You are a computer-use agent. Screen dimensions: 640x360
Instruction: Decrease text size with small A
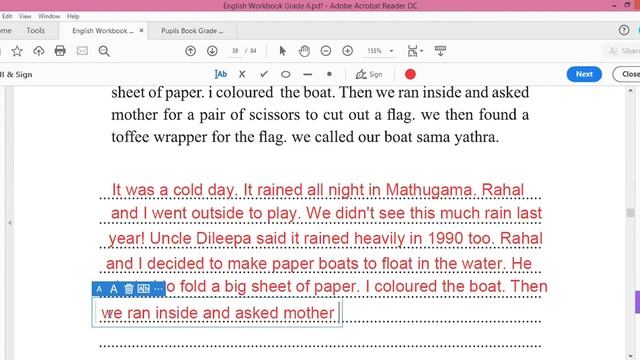pyautogui.click(x=99, y=289)
